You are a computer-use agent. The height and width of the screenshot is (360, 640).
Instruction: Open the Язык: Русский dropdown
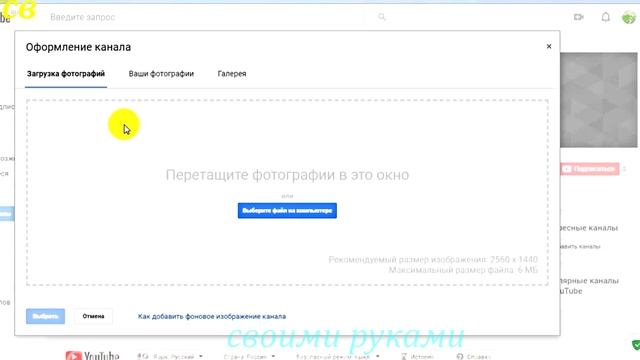(x=170, y=356)
